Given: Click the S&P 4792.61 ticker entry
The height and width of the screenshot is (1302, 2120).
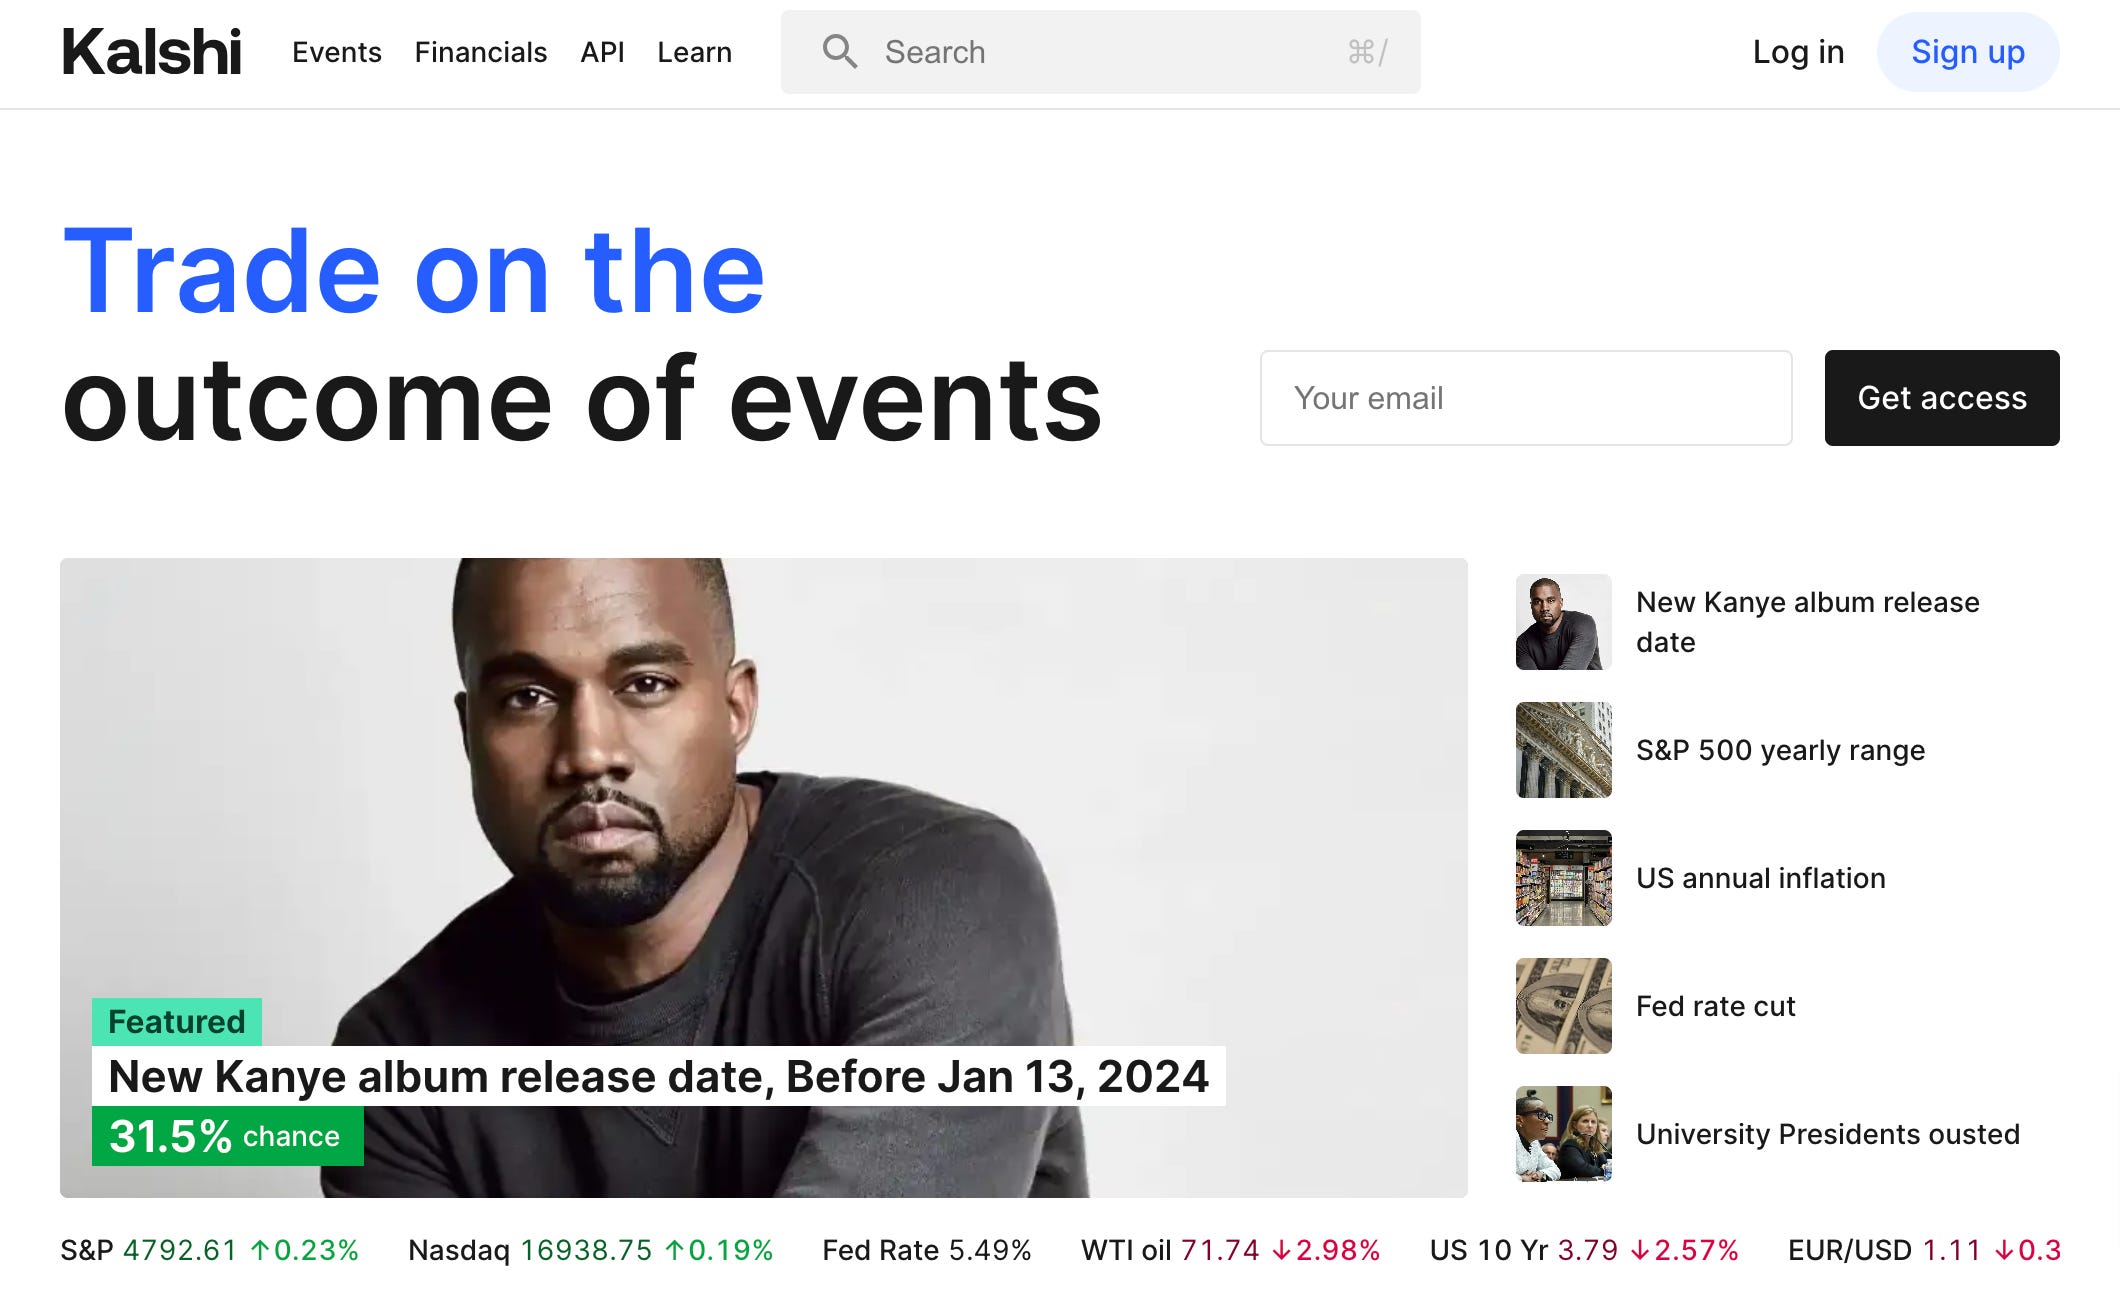Looking at the screenshot, I should click(209, 1250).
